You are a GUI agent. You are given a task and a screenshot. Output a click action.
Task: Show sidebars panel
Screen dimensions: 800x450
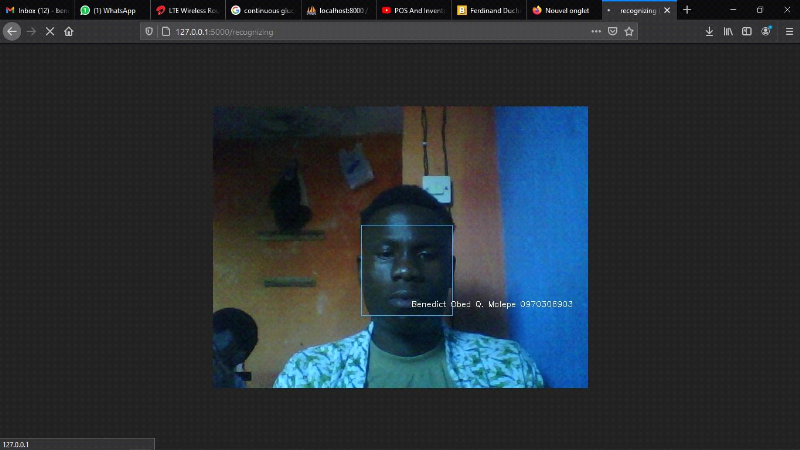pyautogui.click(x=747, y=32)
